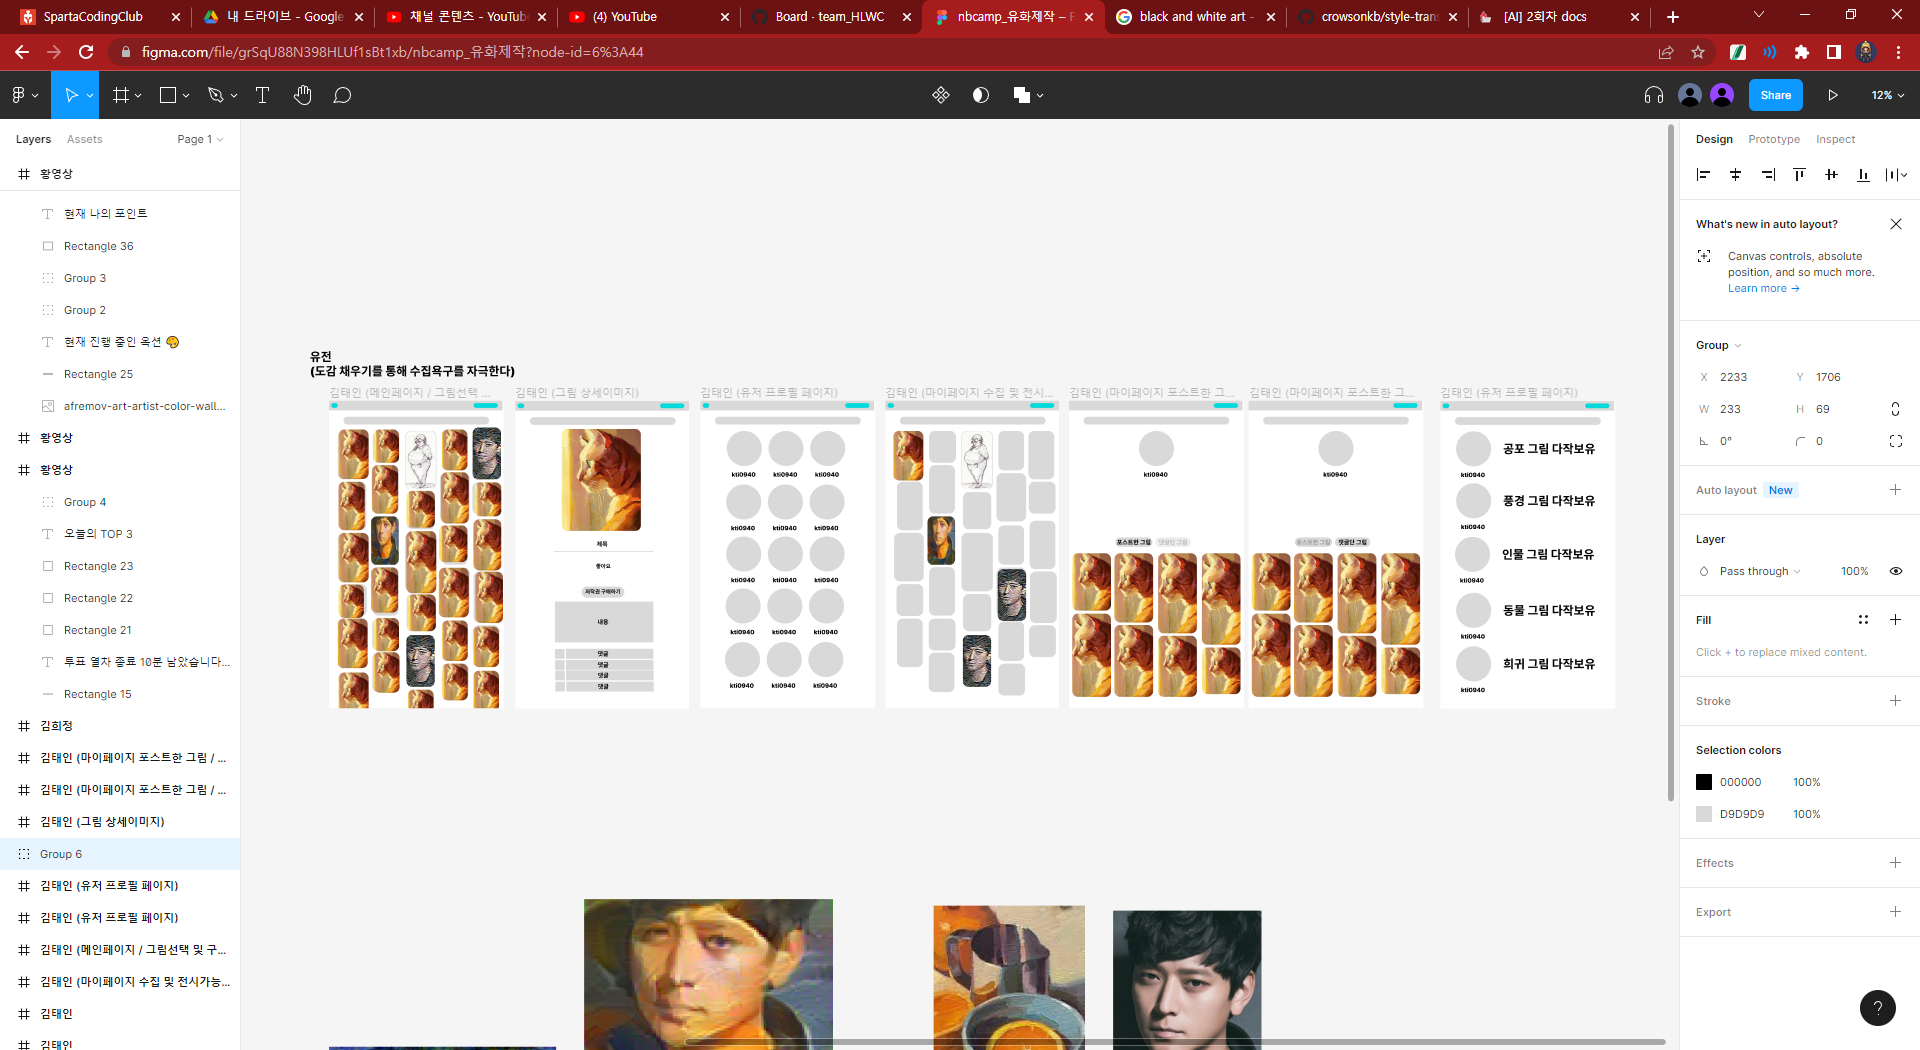Select the Move tool
The width and height of the screenshot is (1920, 1050).
click(70, 95)
